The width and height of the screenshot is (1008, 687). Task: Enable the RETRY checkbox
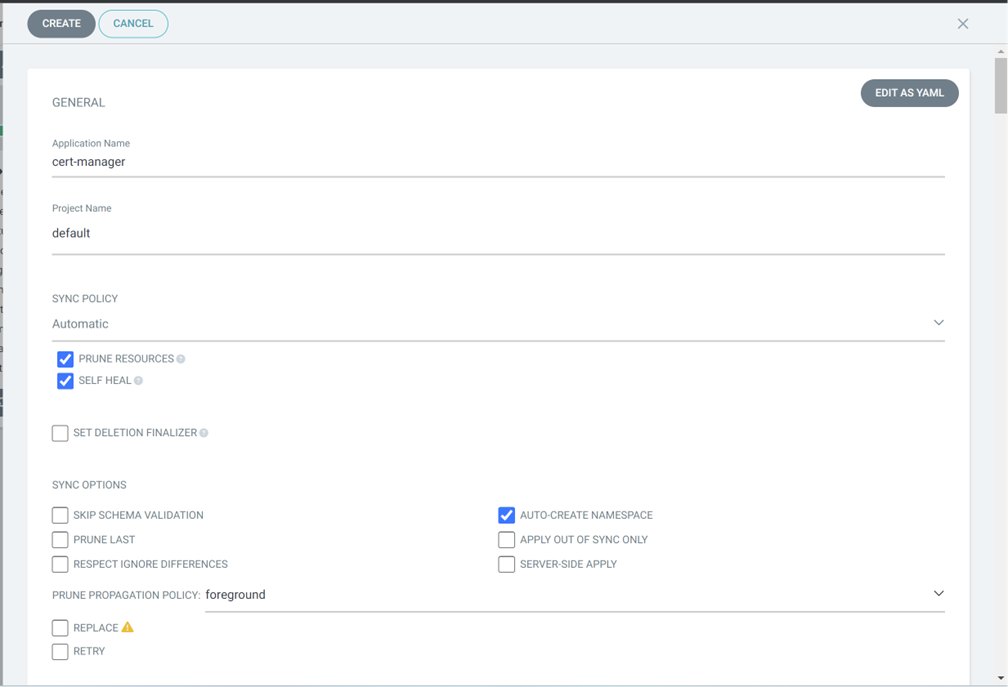click(x=60, y=652)
